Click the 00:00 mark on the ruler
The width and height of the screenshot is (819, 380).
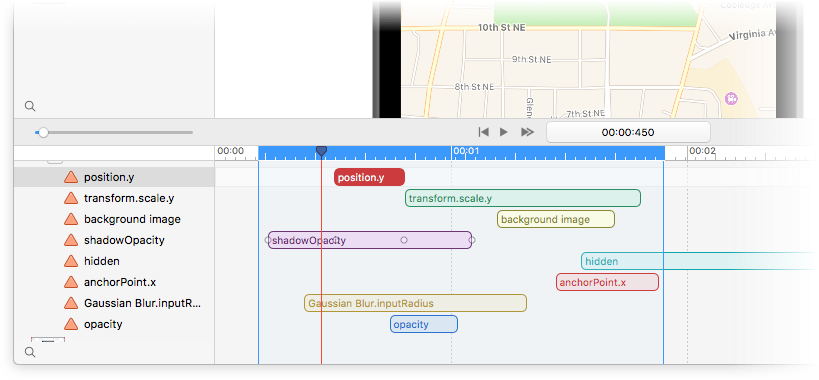(230, 151)
